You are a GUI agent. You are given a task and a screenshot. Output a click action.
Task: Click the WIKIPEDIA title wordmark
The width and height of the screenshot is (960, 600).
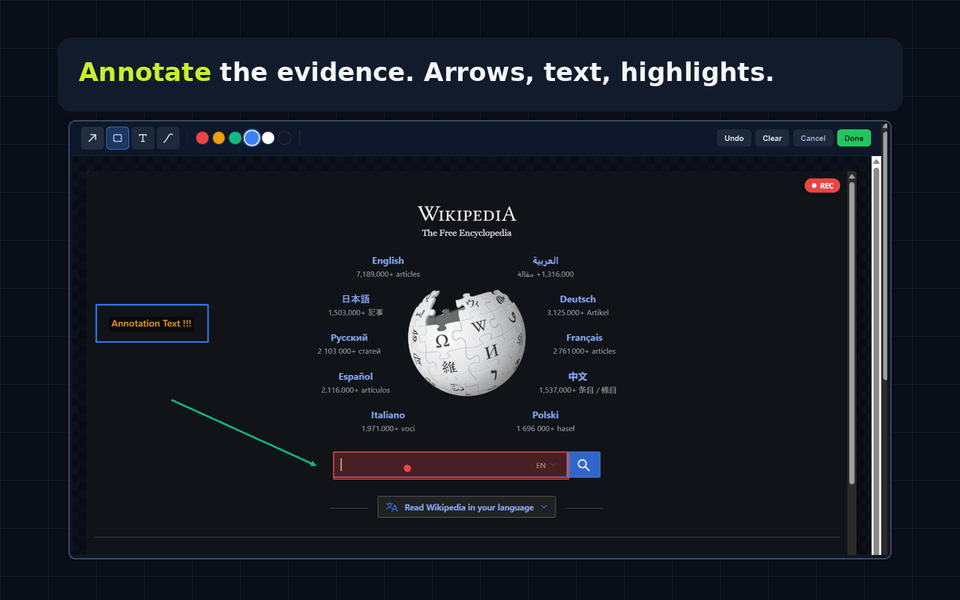467,214
